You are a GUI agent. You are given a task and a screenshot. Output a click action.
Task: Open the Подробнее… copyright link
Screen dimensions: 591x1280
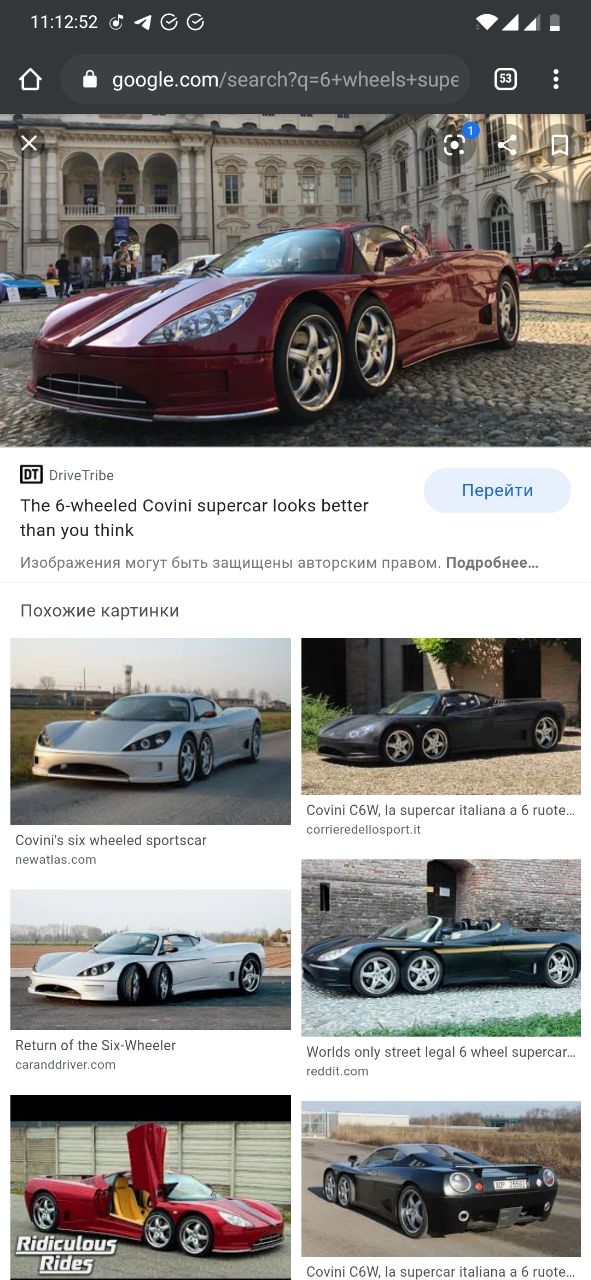492,563
